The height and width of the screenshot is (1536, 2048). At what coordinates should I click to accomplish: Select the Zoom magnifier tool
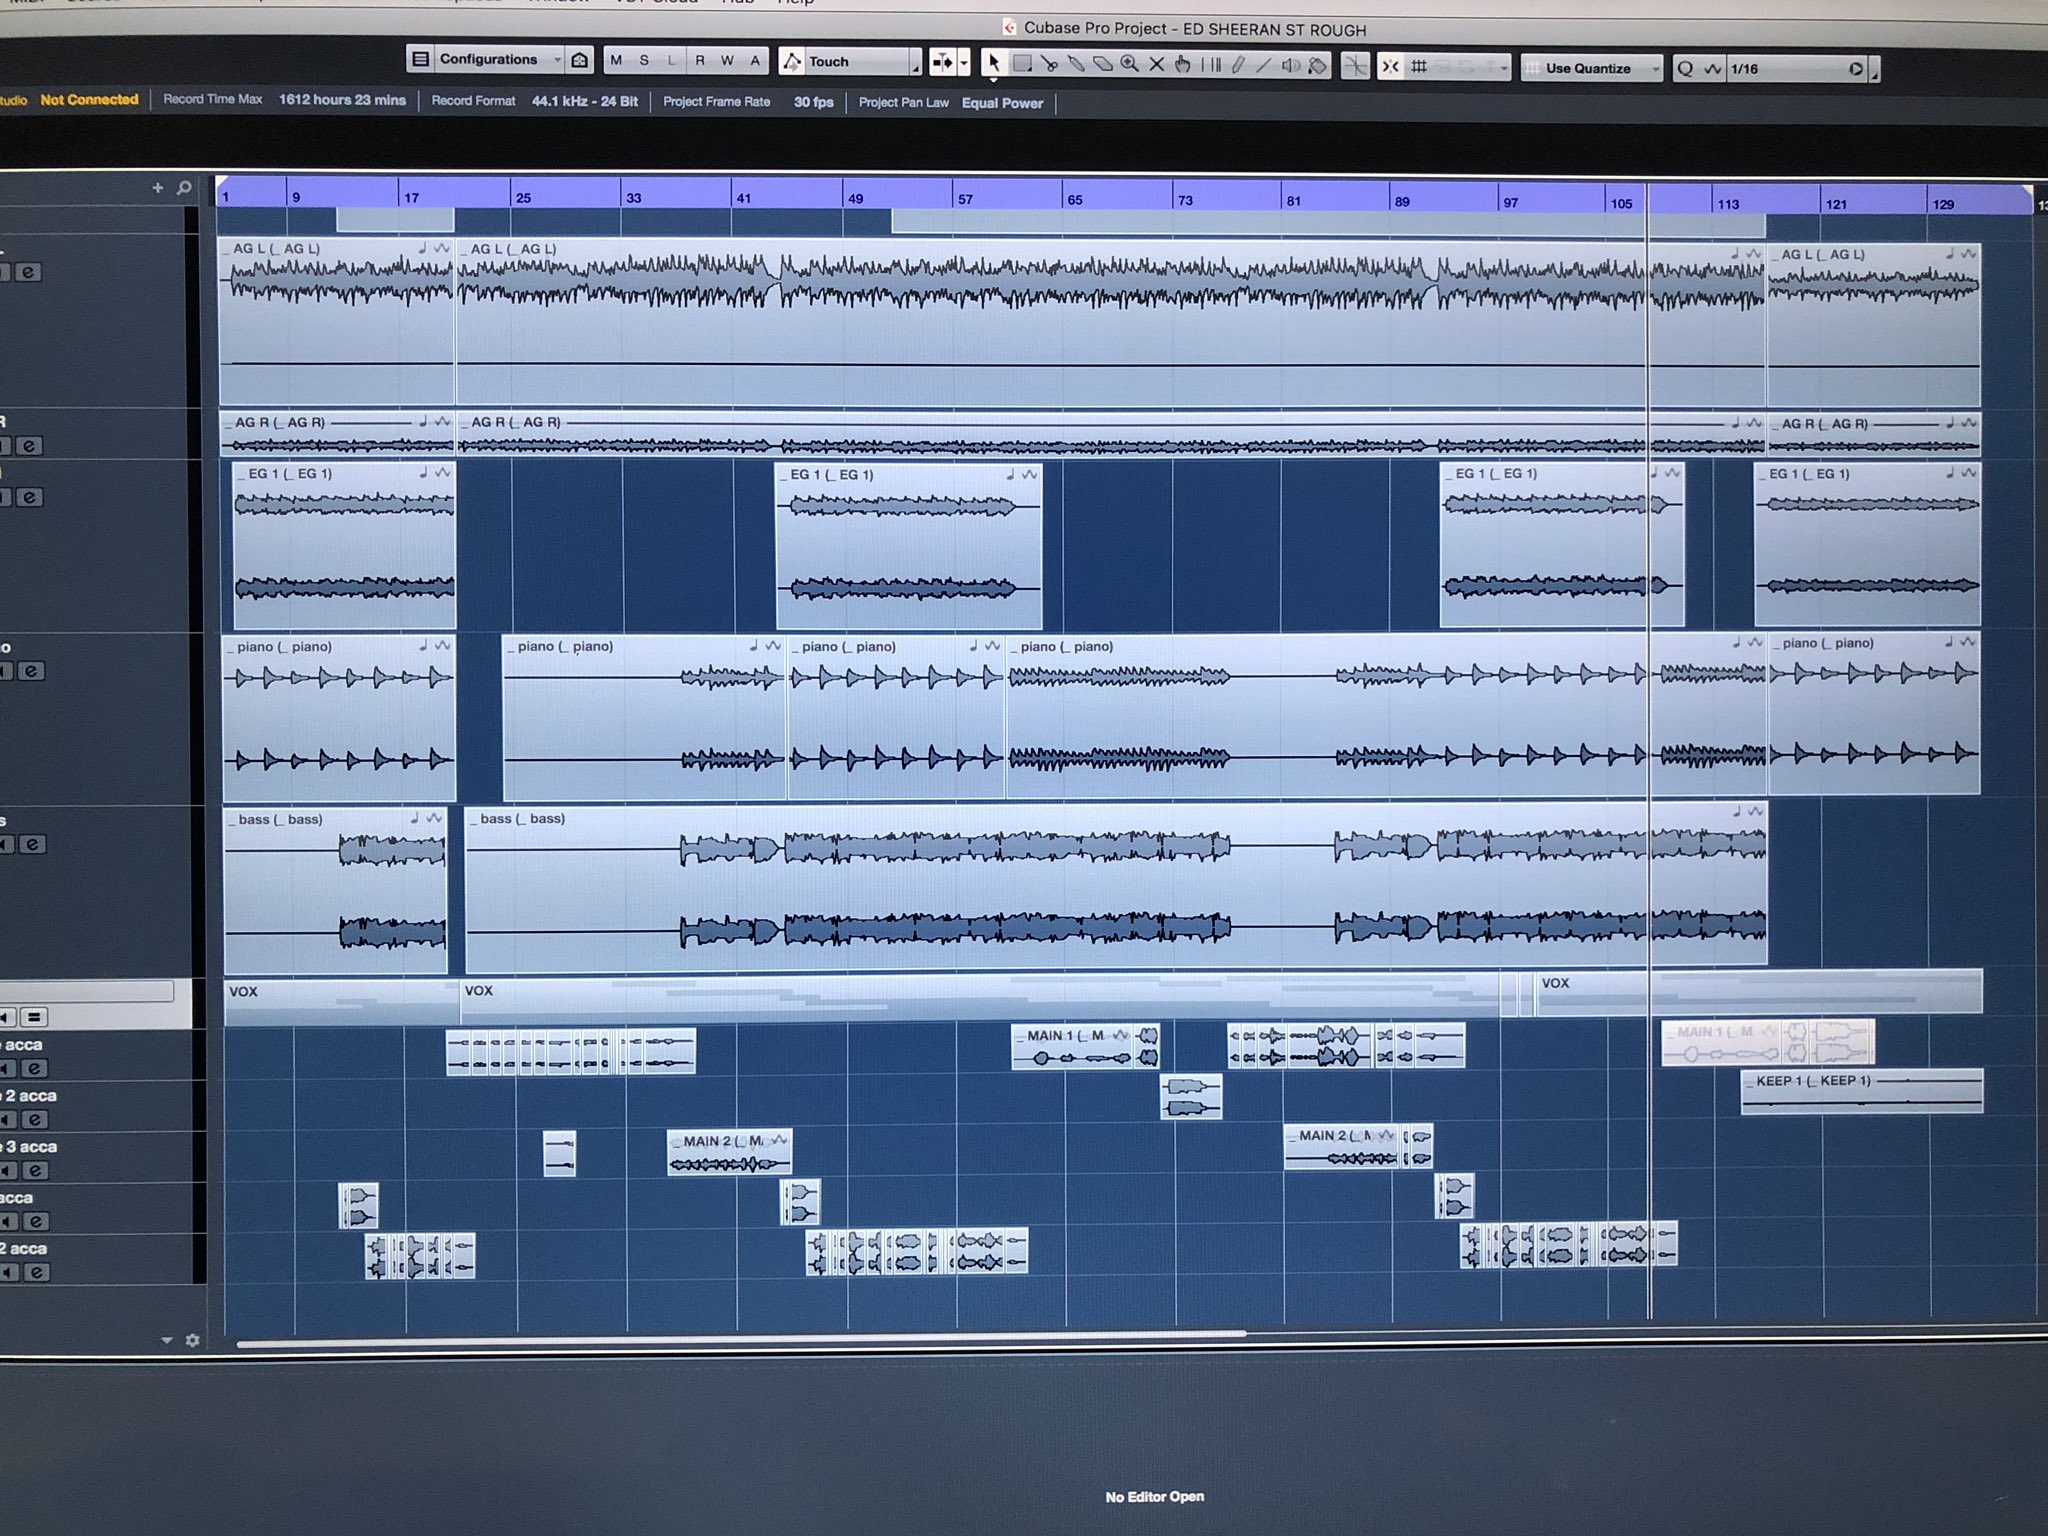pos(1129,64)
